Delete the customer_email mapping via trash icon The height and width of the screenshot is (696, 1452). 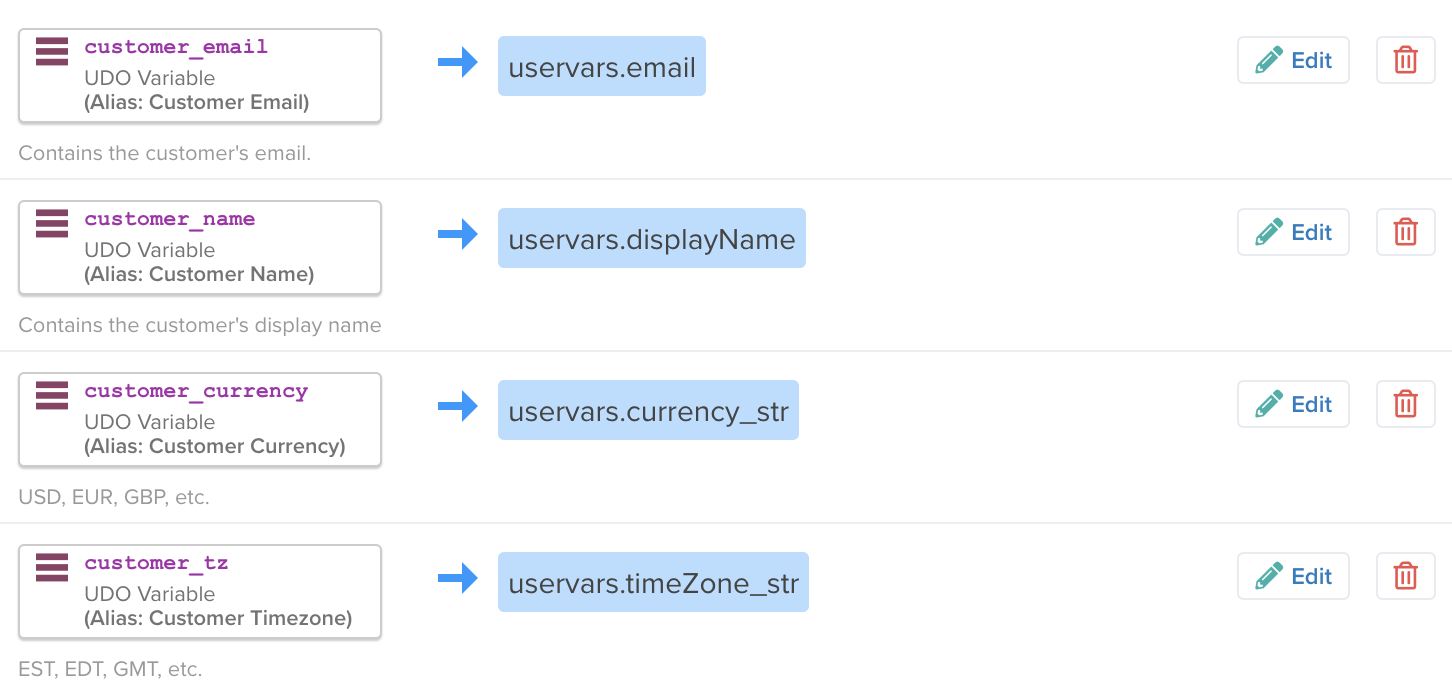click(1406, 60)
